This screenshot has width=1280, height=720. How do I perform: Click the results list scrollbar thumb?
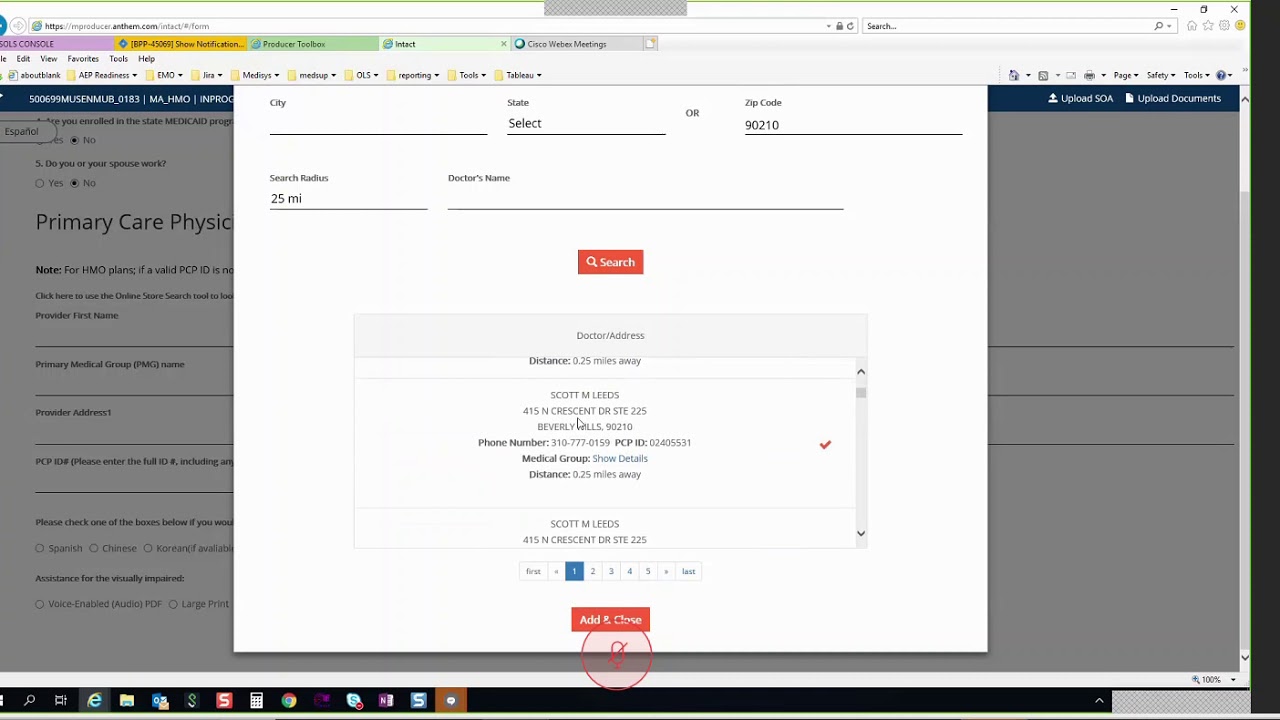(x=861, y=392)
